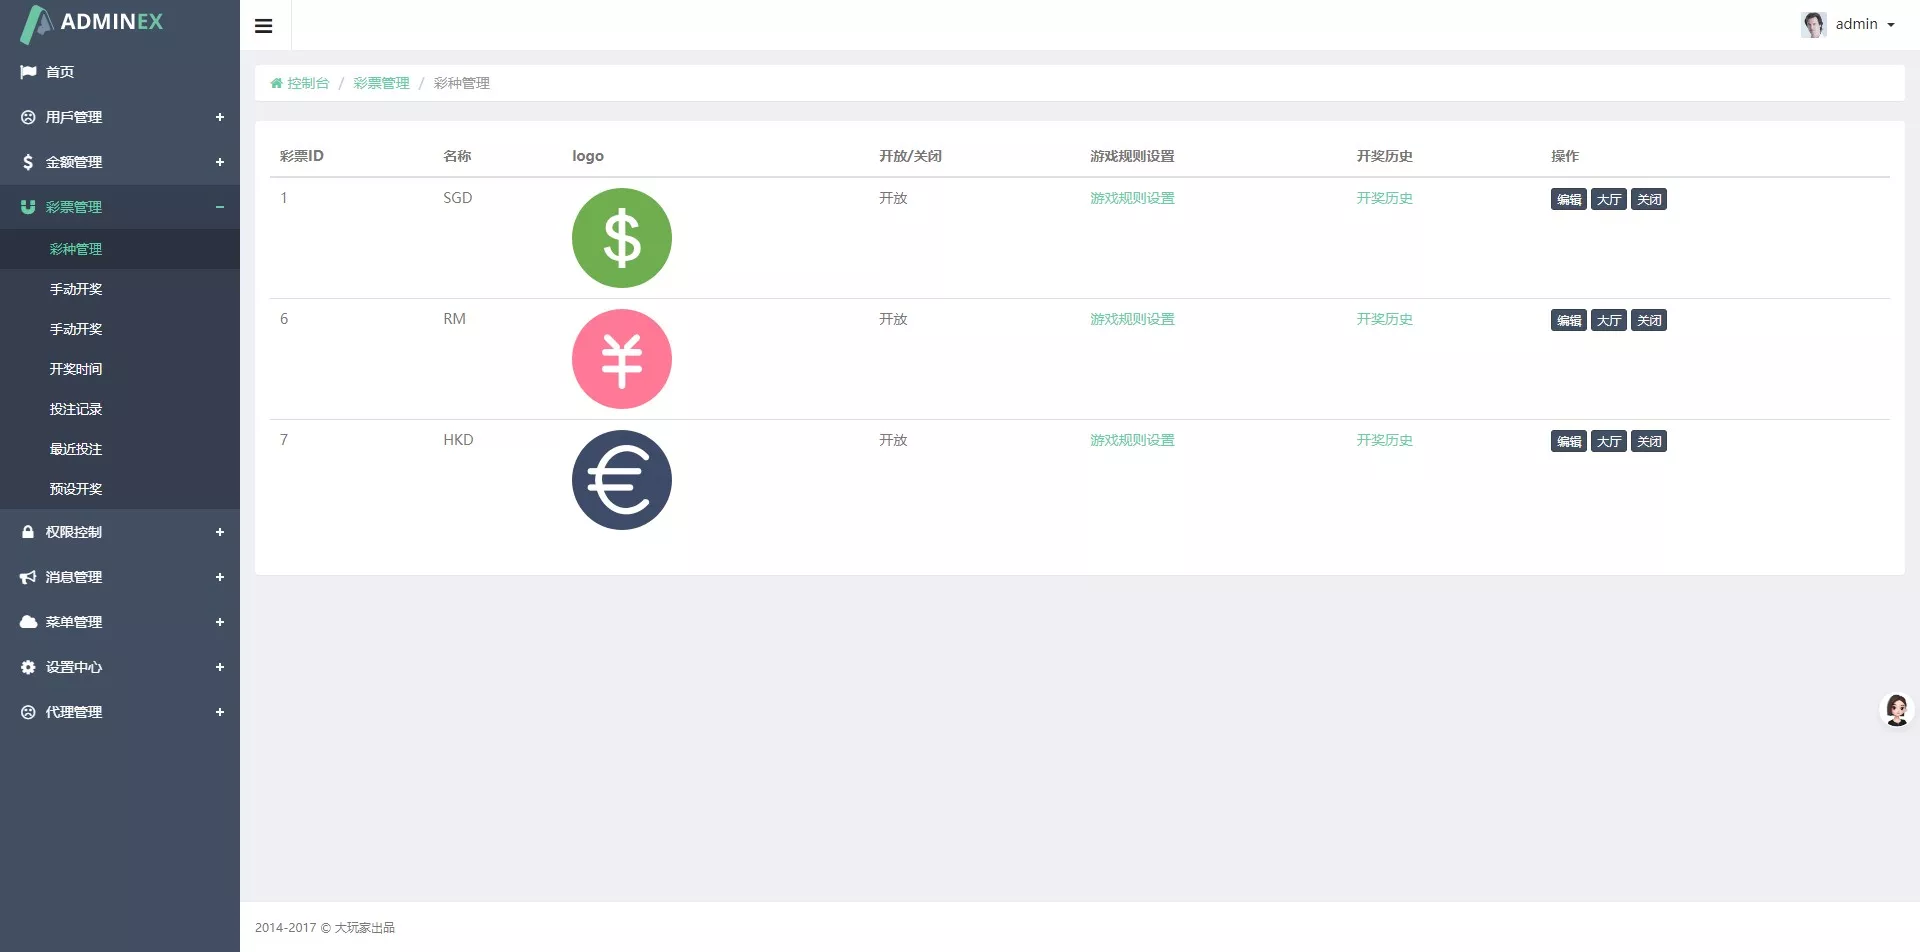Click the dollar sign icon for 金额管理
1920x952 pixels.
coord(28,162)
